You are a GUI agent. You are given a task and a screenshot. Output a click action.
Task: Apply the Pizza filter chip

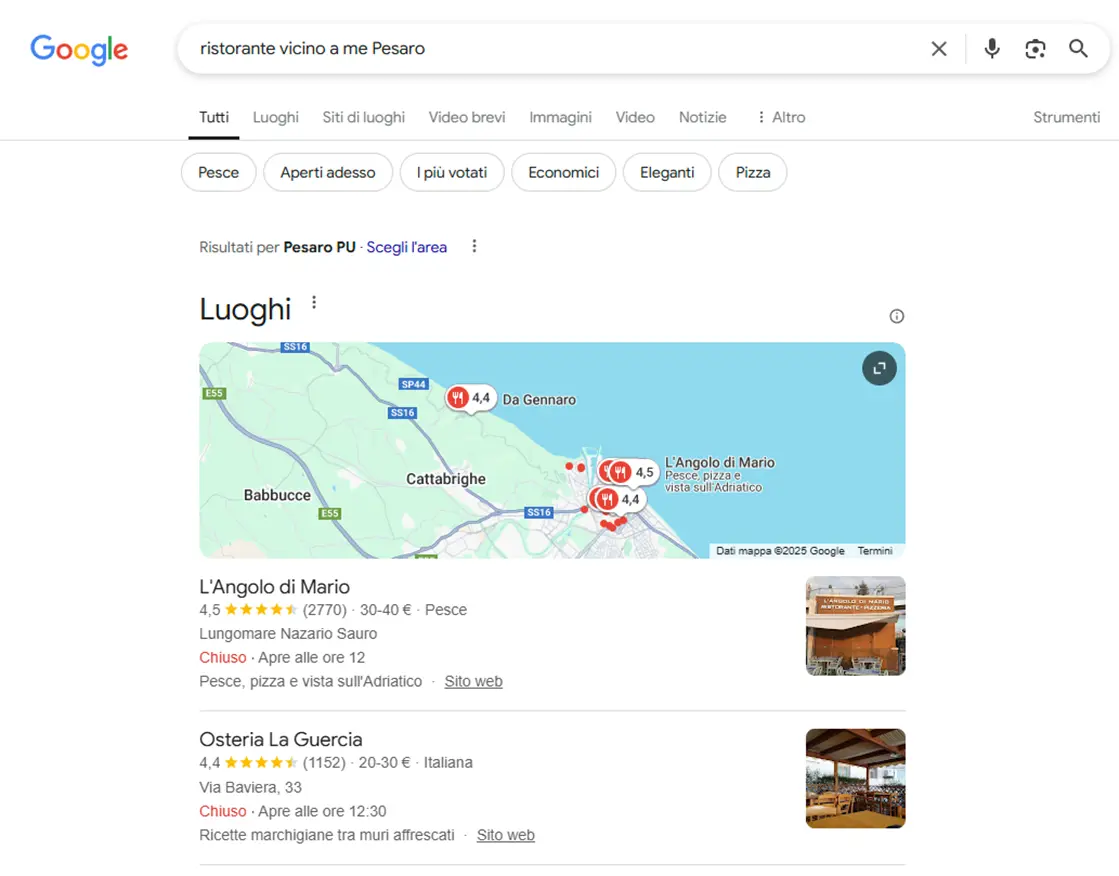click(752, 172)
